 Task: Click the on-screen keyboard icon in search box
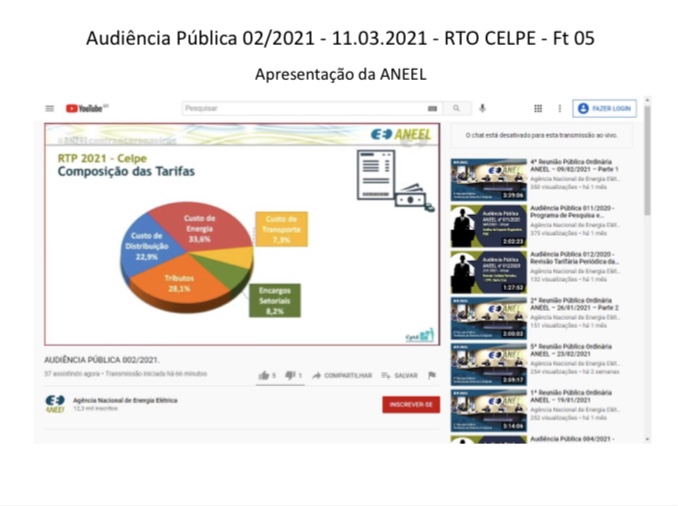432,108
